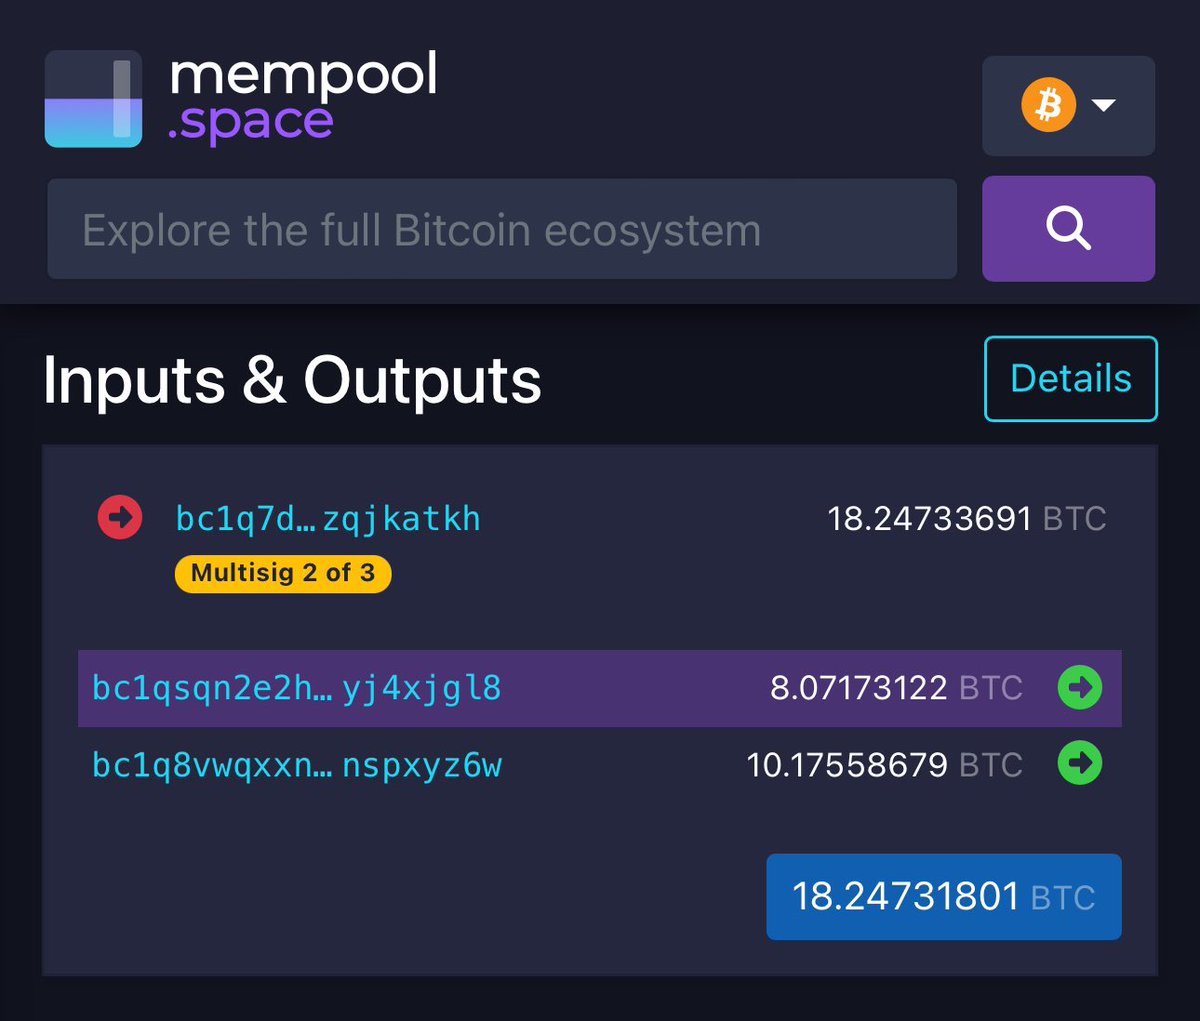Click the Multisig 2 of 3 badge

(x=282, y=573)
